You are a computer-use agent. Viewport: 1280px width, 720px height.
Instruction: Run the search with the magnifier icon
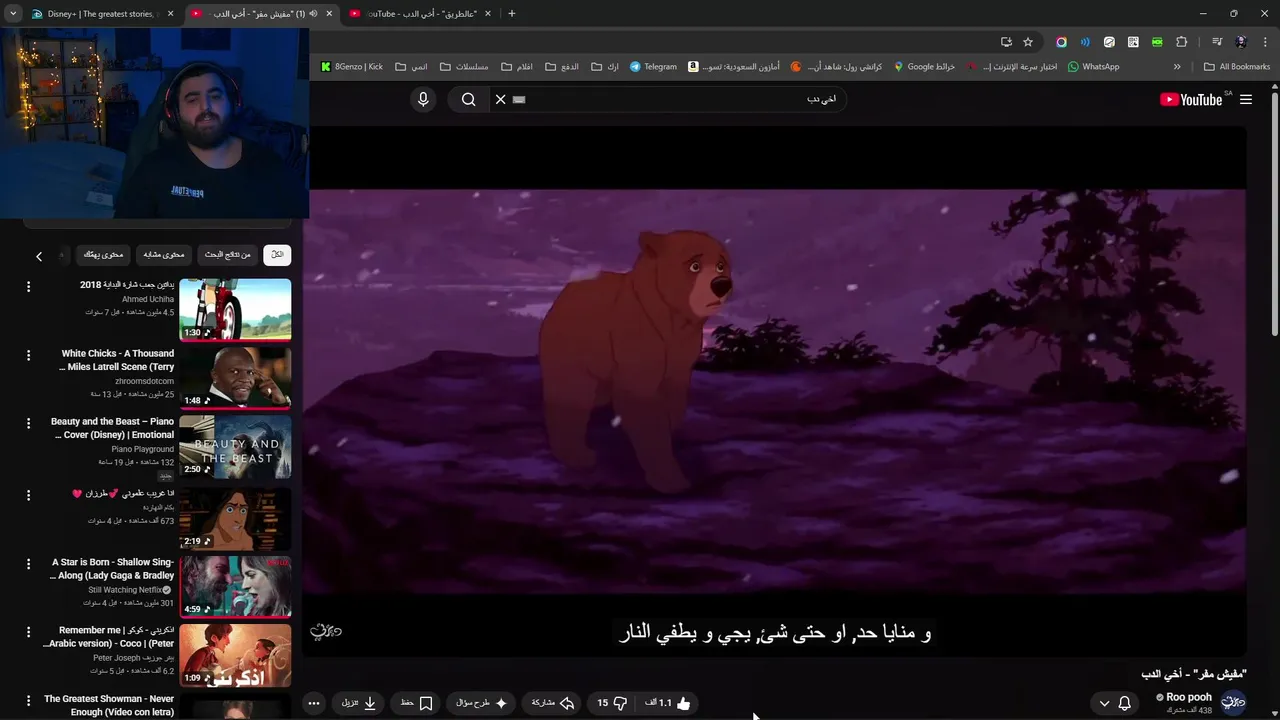468,99
